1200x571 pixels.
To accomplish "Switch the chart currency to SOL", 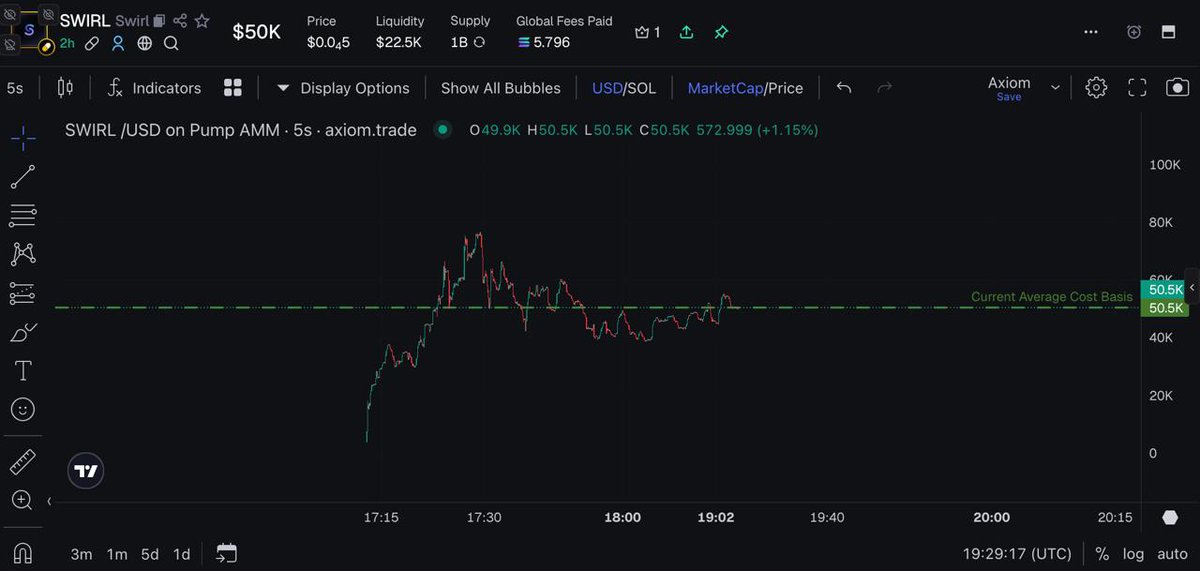I will [641, 88].
